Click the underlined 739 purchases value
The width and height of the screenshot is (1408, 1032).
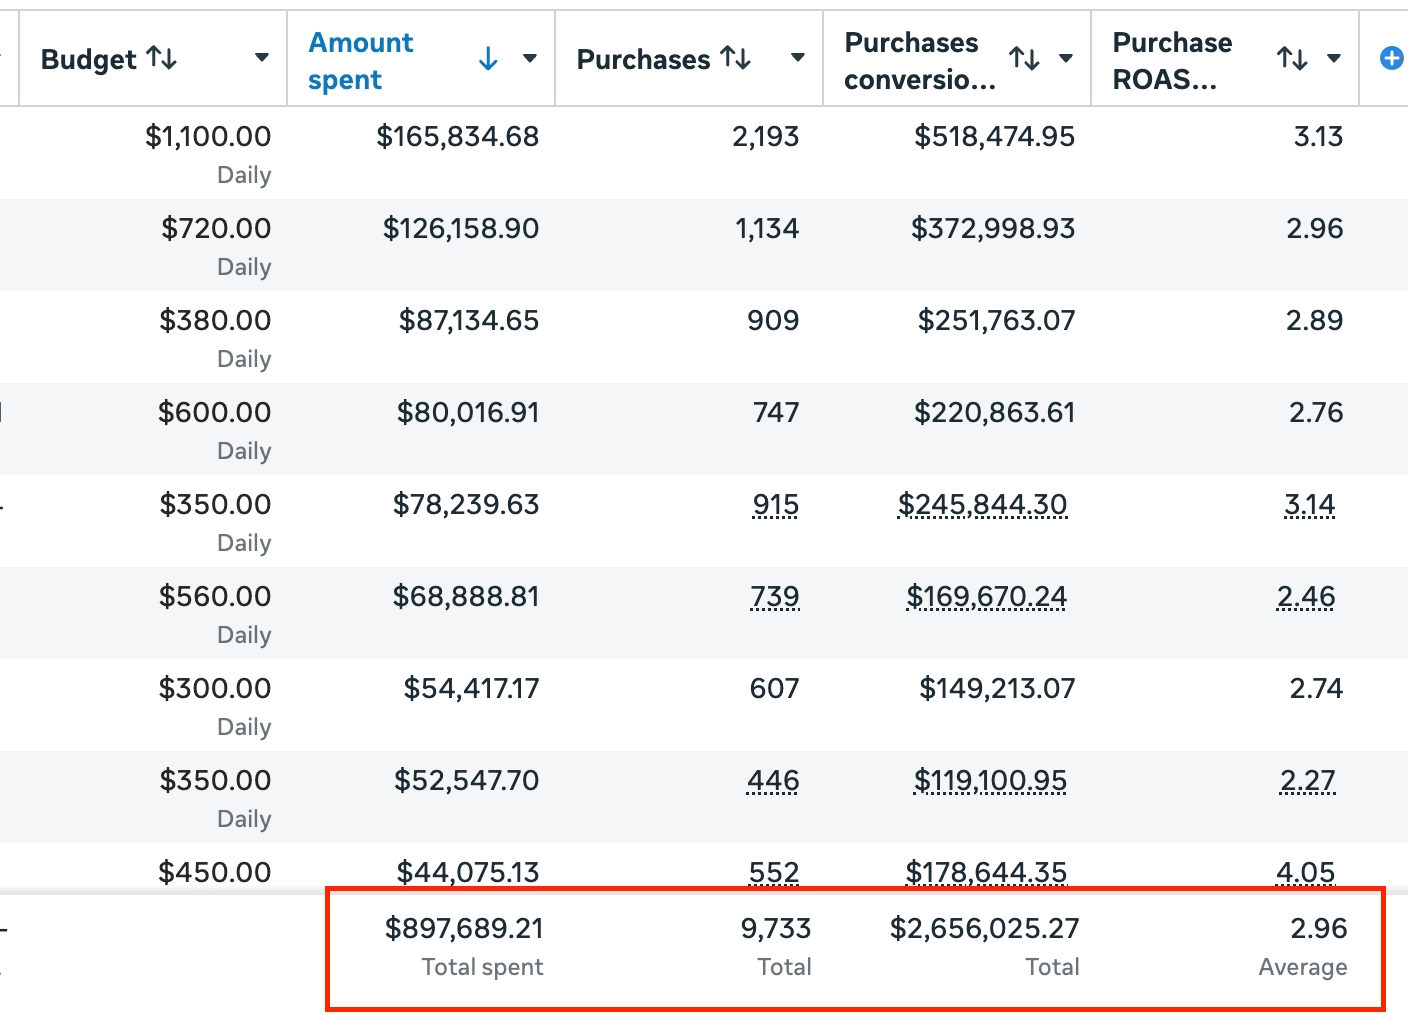point(775,597)
